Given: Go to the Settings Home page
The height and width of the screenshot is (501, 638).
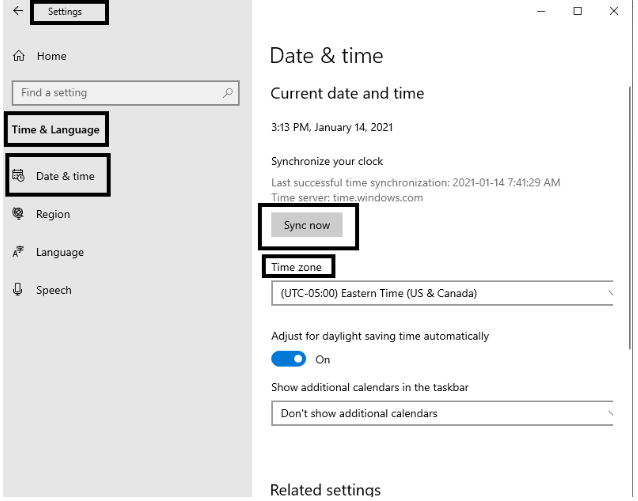Looking at the screenshot, I should tap(51, 57).
